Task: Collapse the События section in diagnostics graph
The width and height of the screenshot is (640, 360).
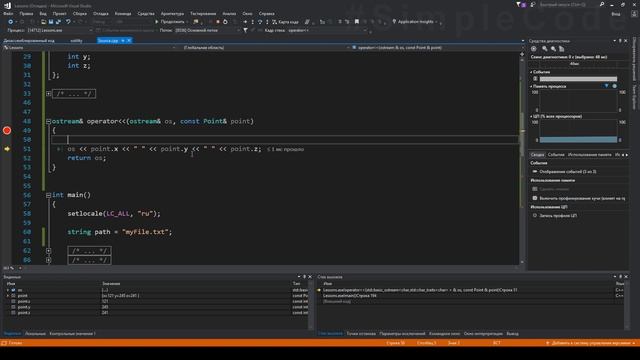Action: pos(531,72)
